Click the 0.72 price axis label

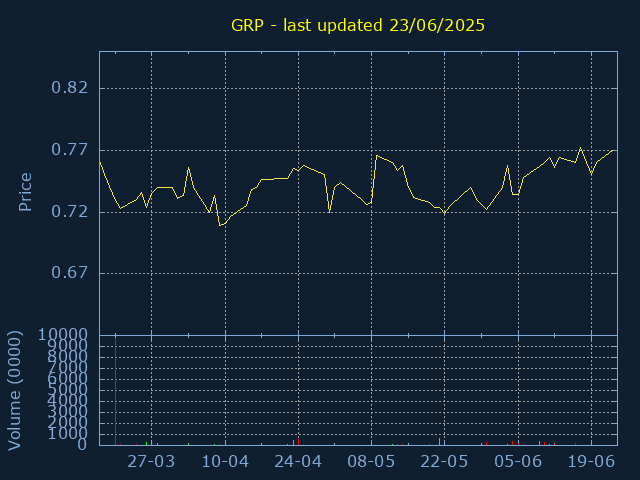pyautogui.click(x=69, y=212)
